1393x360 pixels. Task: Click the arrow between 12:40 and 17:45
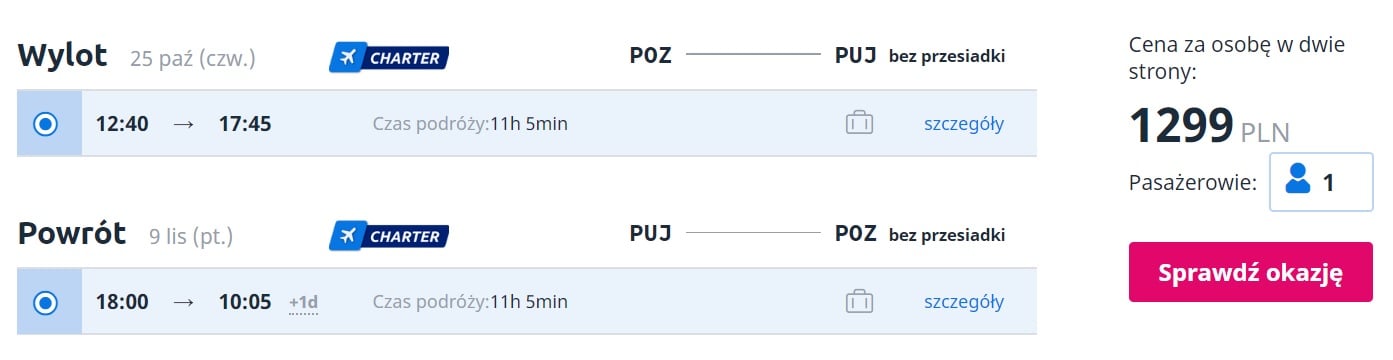(183, 124)
